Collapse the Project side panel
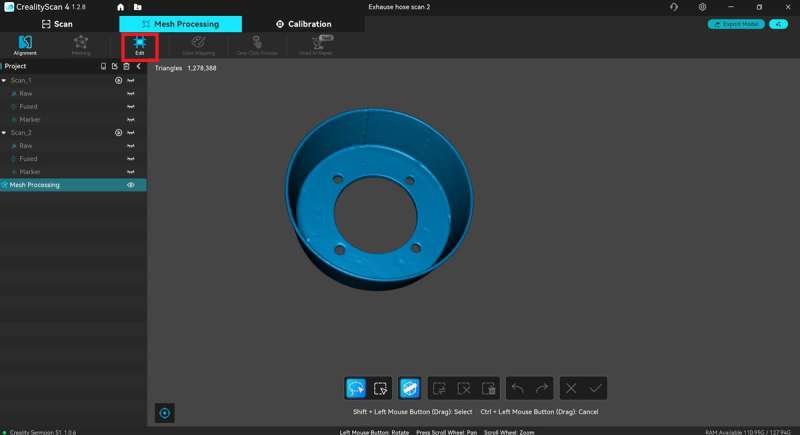 tap(138, 66)
